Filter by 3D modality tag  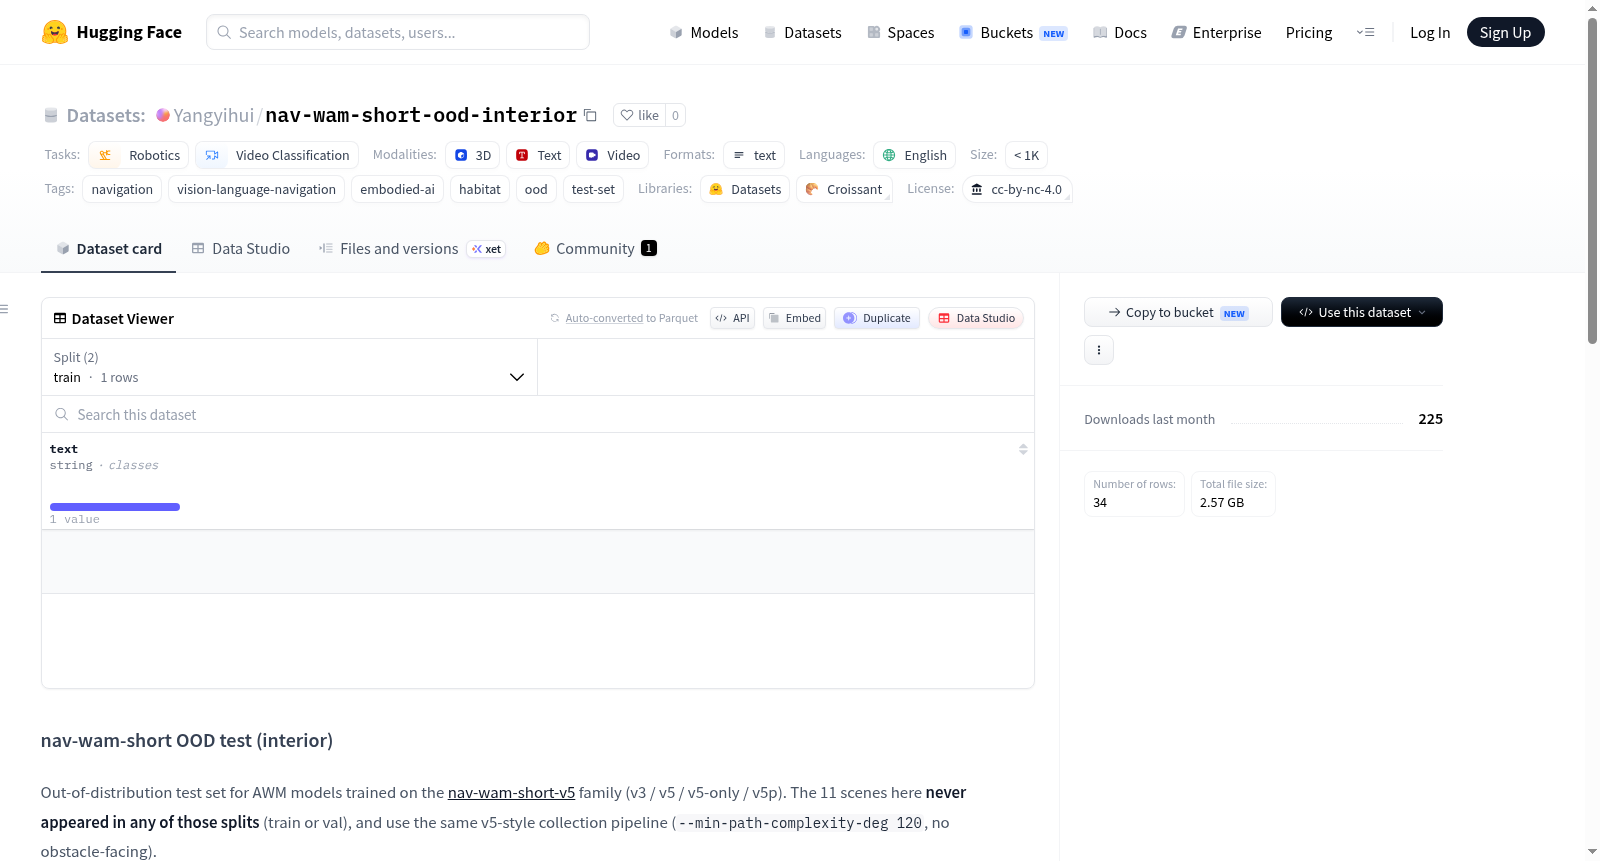tap(473, 155)
